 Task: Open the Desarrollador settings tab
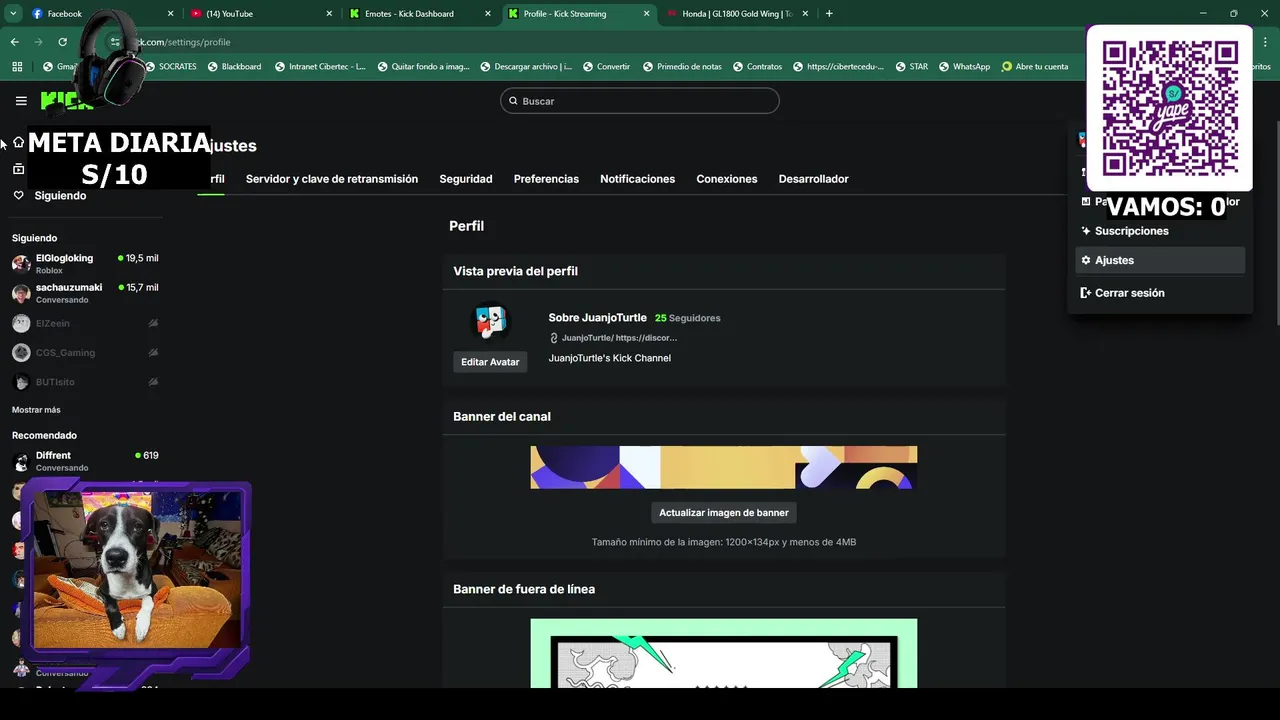click(x=813, y=179)
